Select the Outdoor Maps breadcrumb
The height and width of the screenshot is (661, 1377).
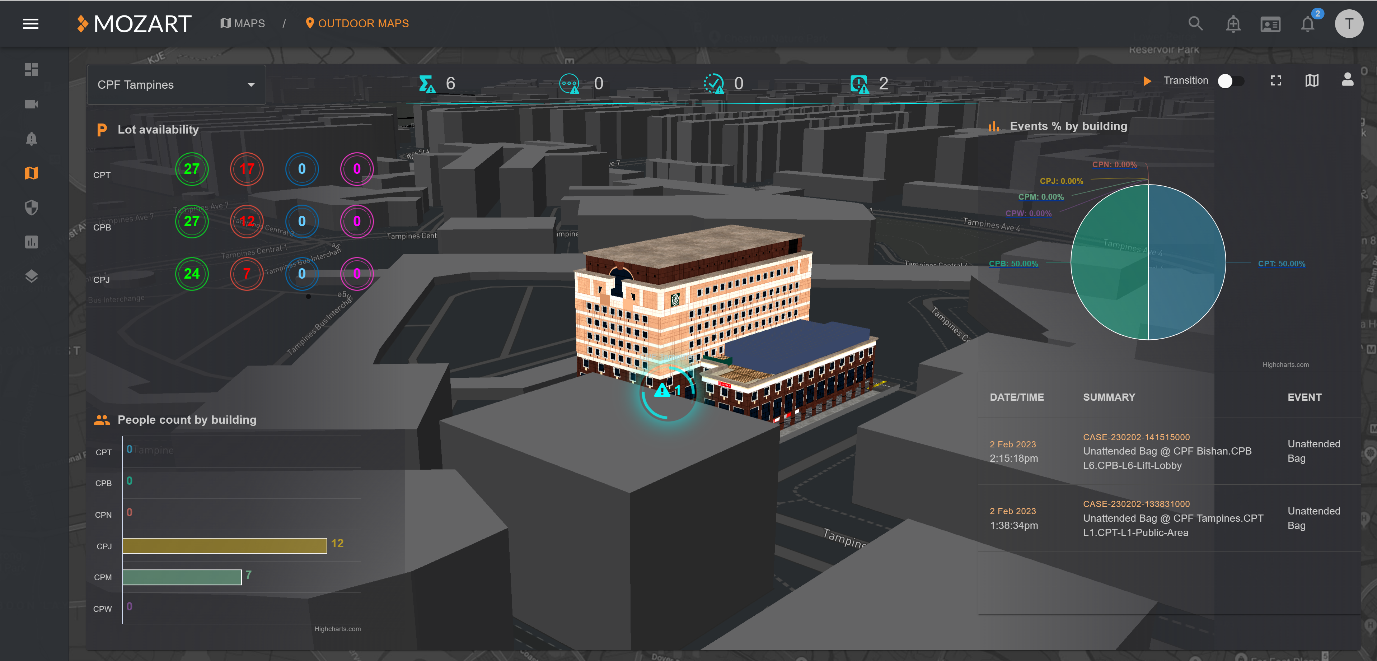pyautogui.click(x=357, y=23)
